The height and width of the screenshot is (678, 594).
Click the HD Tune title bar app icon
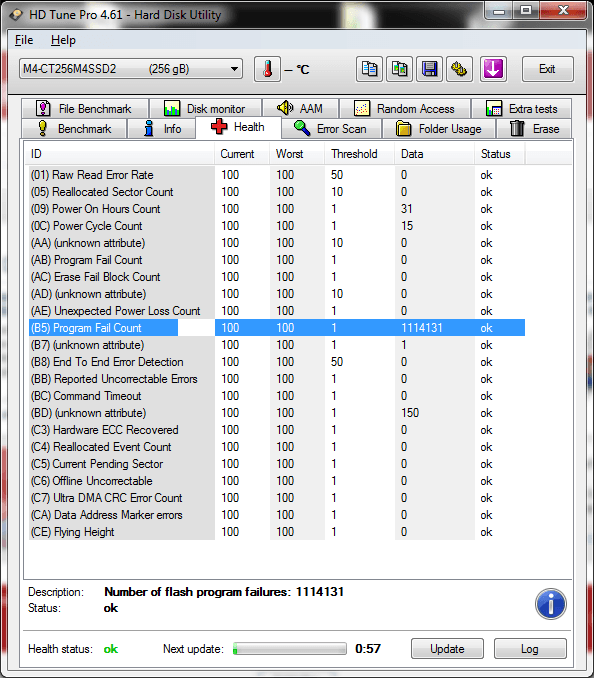pyautogui.click(x=16, y=15)
